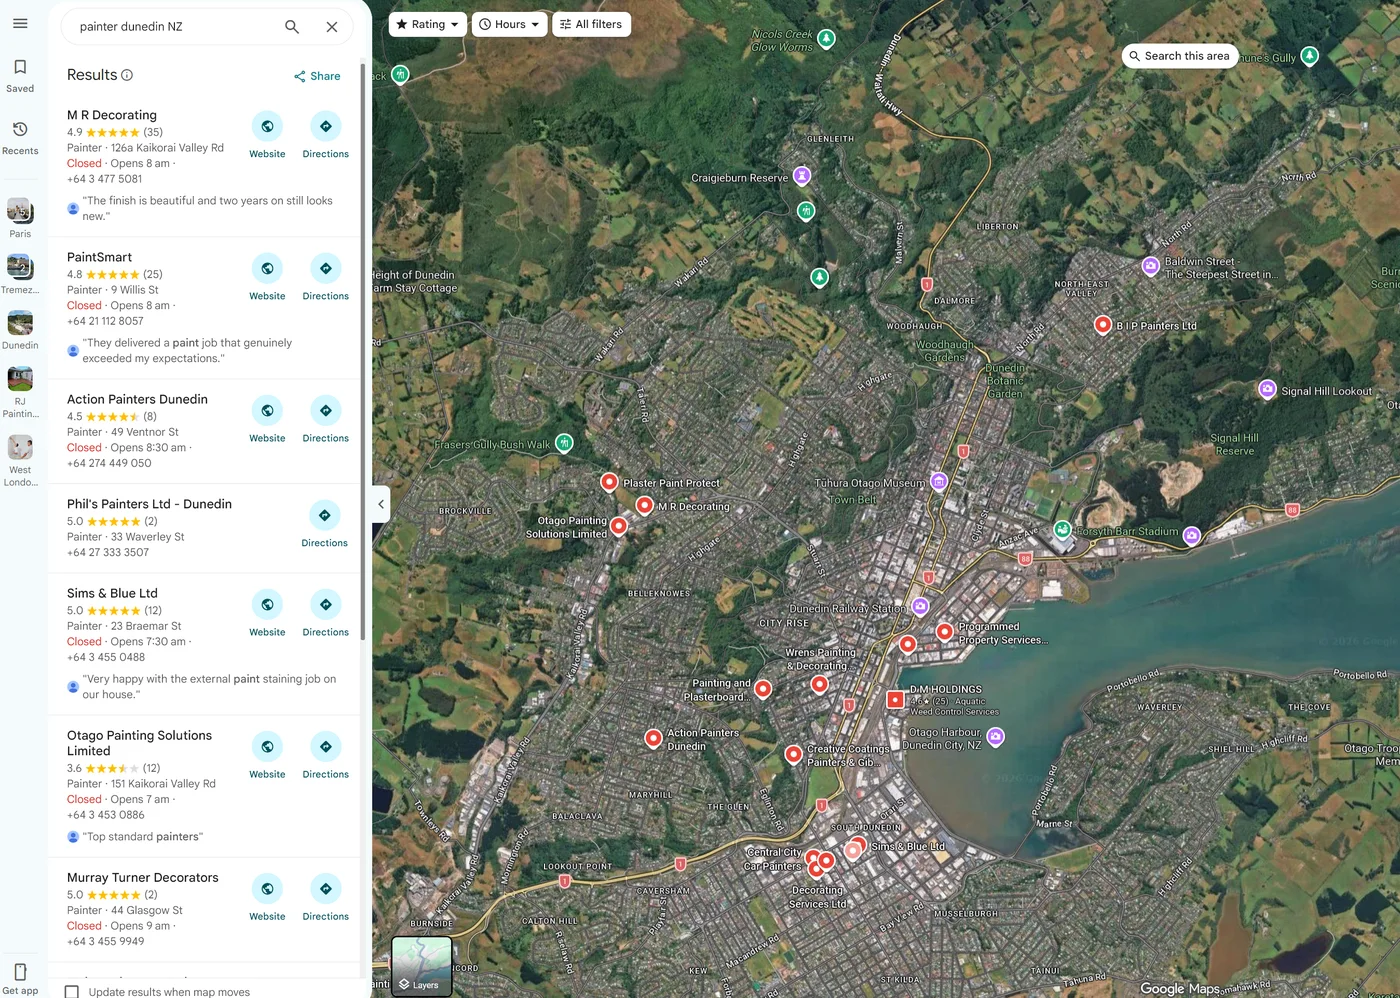Switch map type using Layers thumbnail
The height and width of the screenshot is (998, 1400).
point(422,966)
